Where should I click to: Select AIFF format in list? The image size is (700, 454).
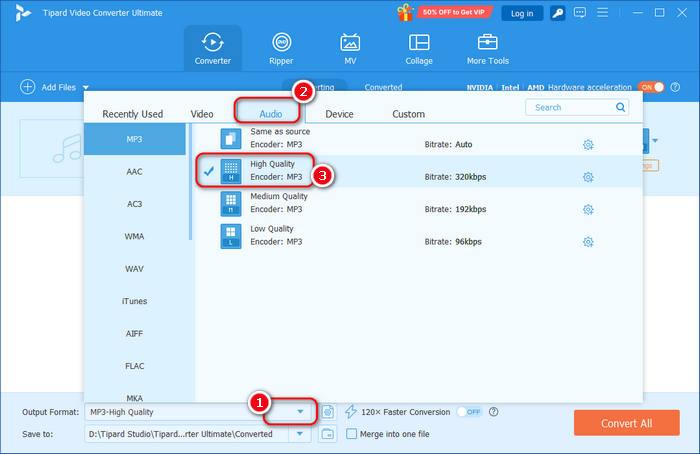coord(134,333)
